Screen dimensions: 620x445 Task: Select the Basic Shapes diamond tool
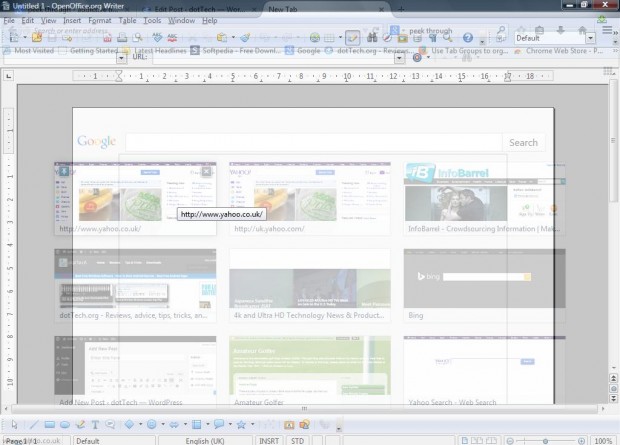[129, 424]
